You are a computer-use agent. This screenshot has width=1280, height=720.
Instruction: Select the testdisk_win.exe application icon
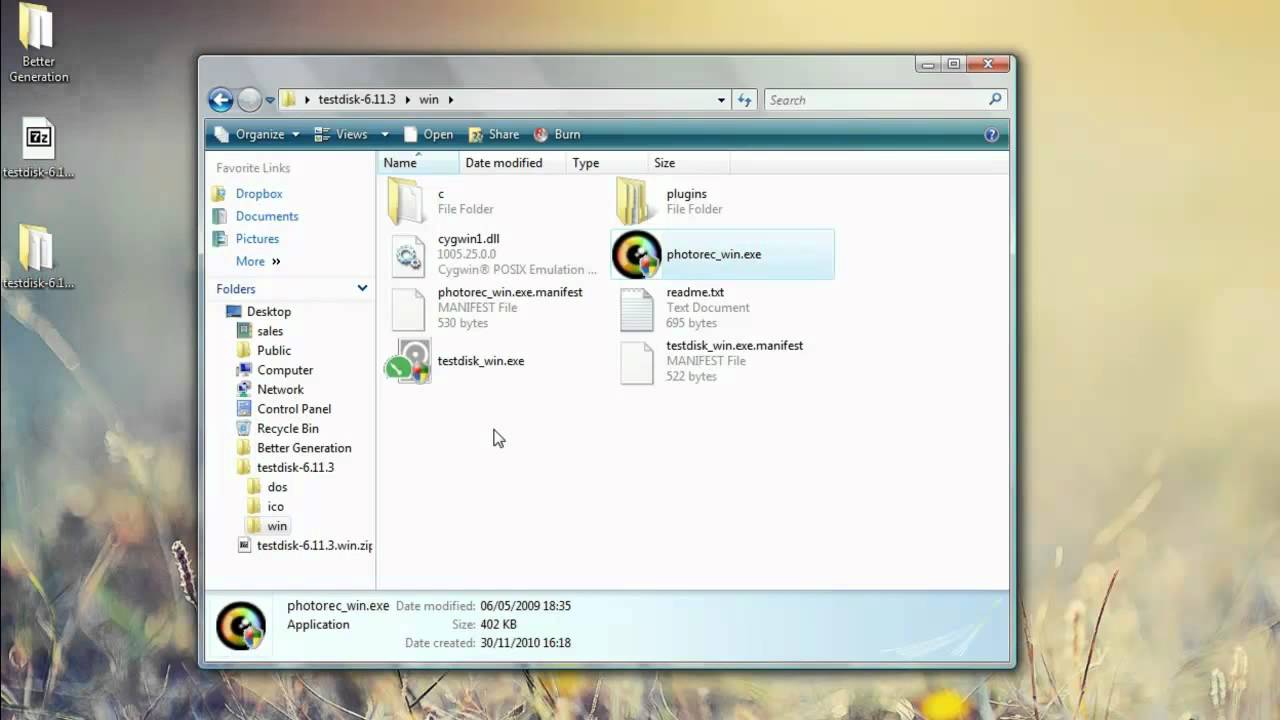tap(407, 361)
